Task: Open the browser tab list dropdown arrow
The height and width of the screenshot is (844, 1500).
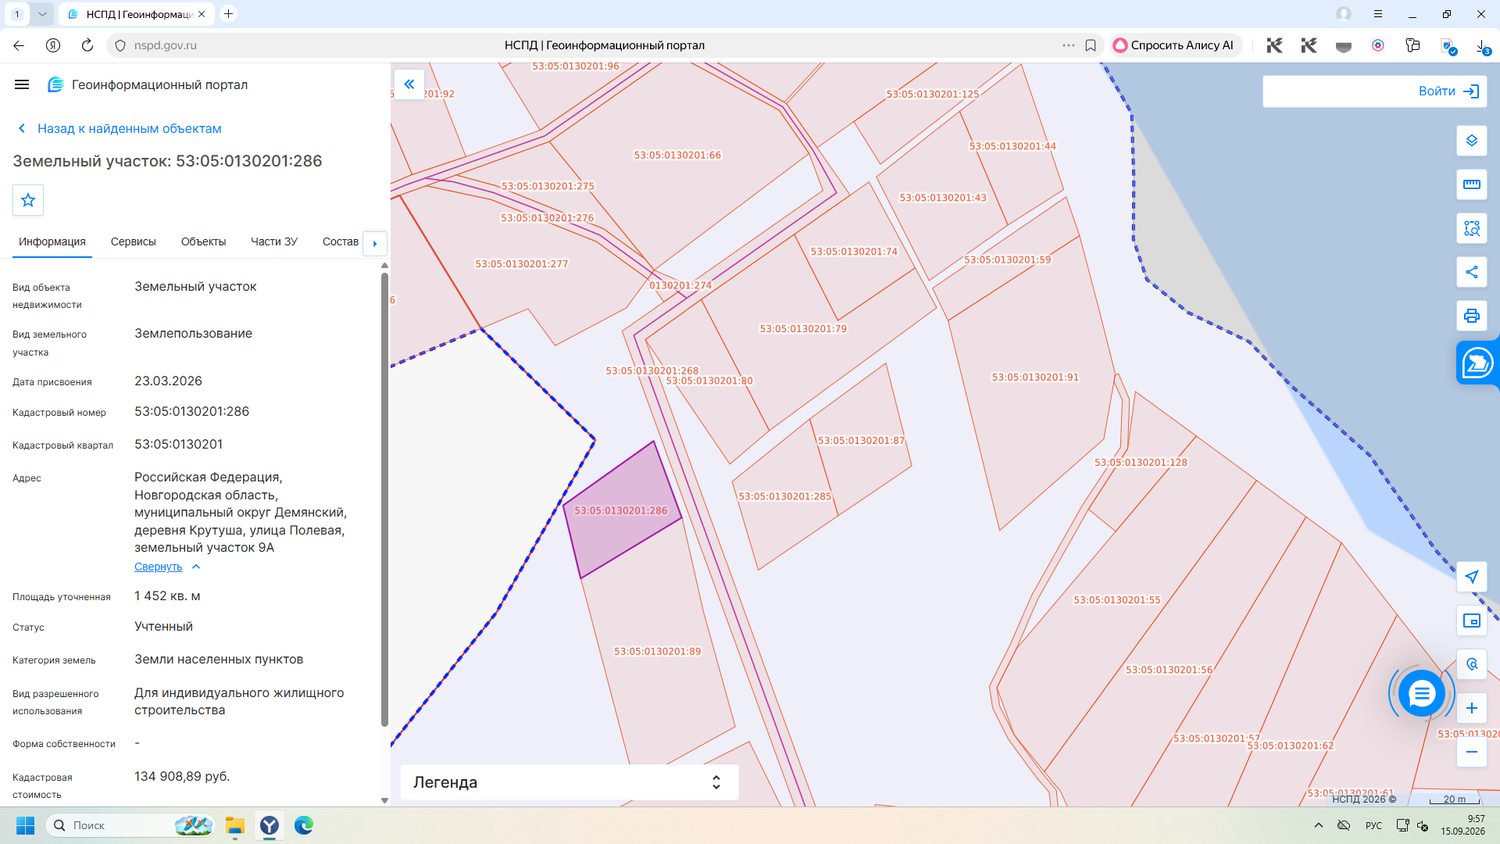Action: [x=42, y=14]
